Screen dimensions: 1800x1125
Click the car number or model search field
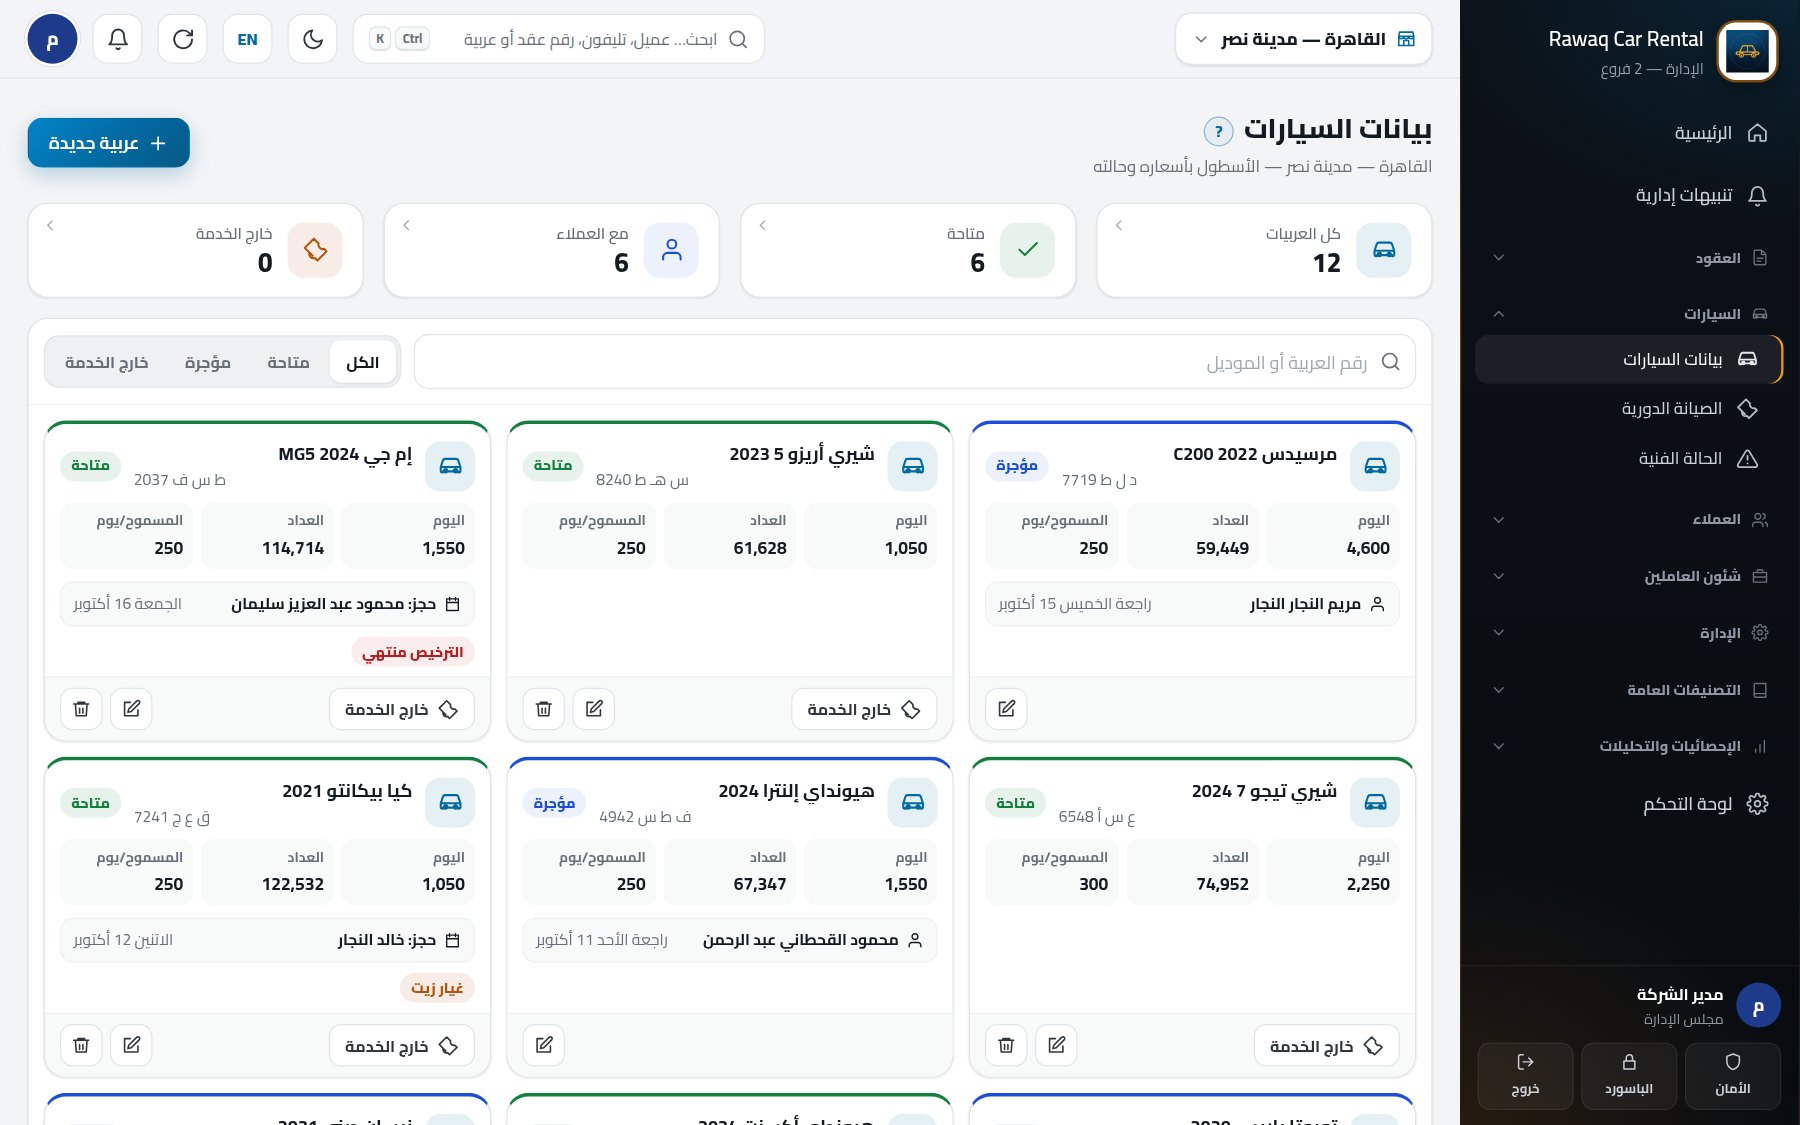click(x=915, y=362)
